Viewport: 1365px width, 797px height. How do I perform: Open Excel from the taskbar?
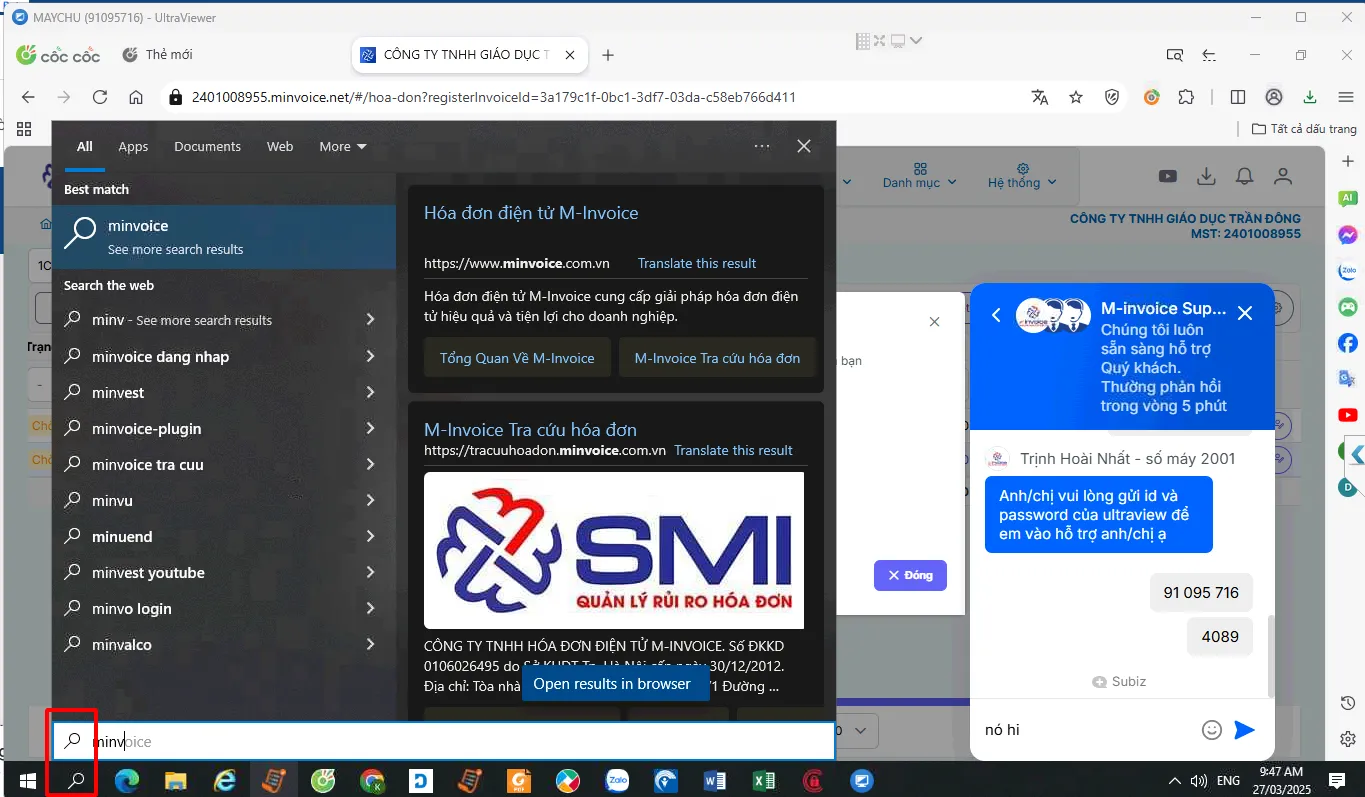(x=764, y=781)
